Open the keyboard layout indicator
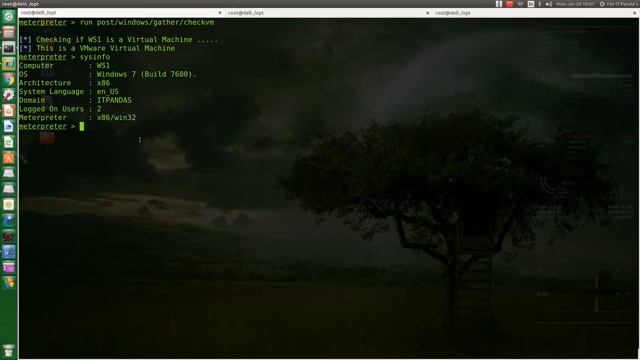 (531, 4)
